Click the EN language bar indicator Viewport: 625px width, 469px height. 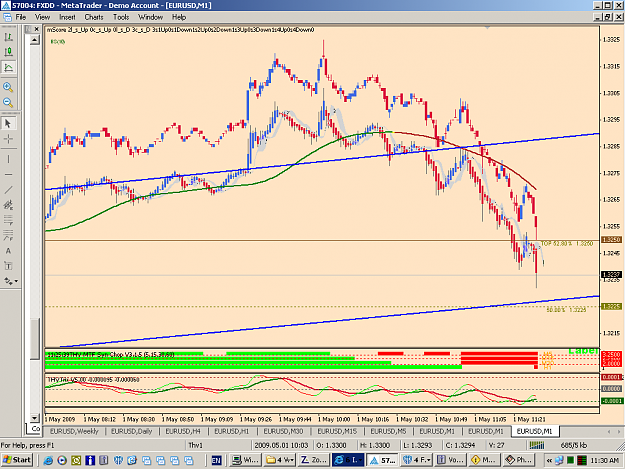pos(216,460)
